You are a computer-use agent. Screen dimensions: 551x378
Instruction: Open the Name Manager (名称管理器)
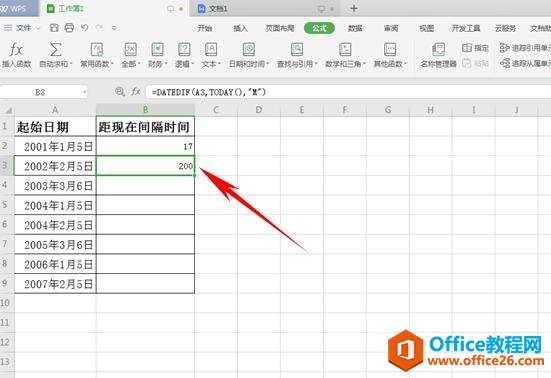[438, 55]
